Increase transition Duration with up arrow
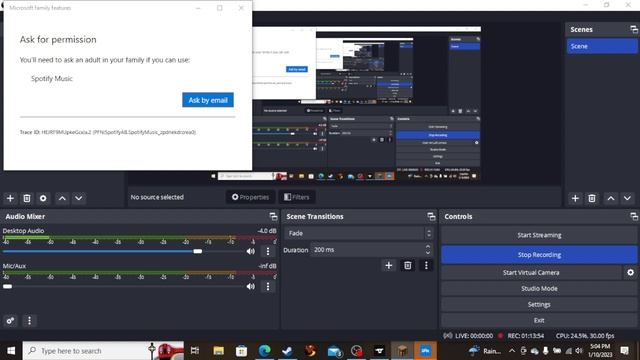The width and height of the screenshot is (640, 360). 428,247
